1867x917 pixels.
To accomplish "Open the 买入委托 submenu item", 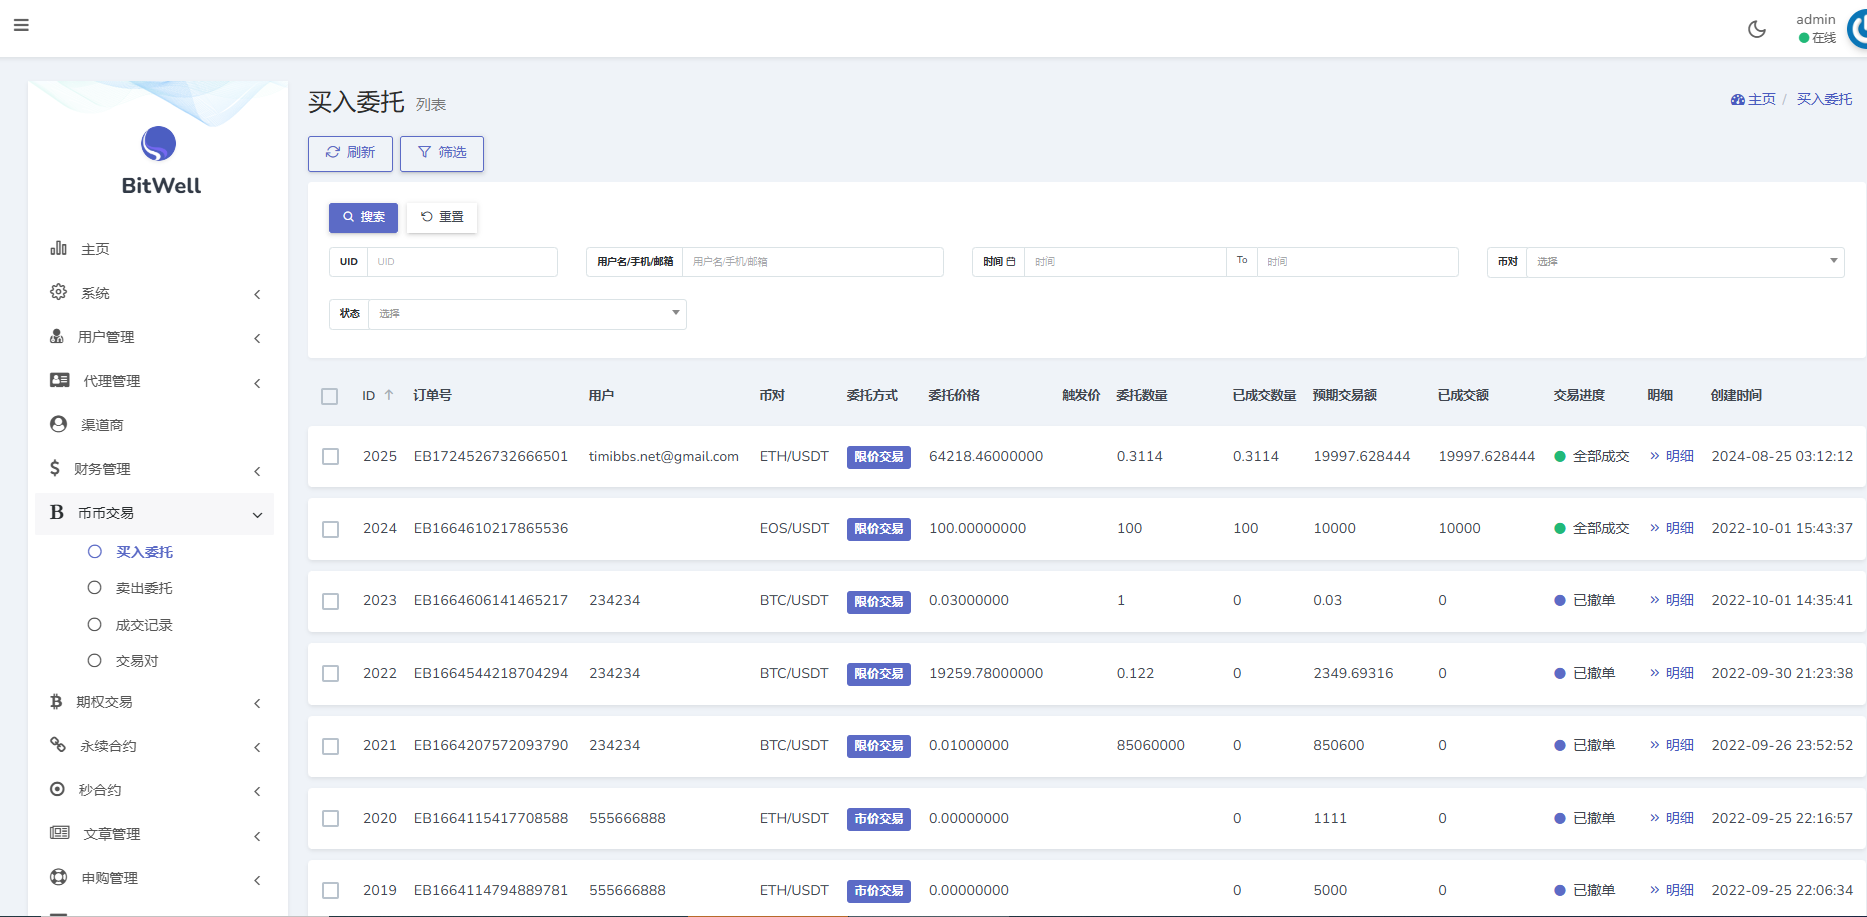I will 144,552.
